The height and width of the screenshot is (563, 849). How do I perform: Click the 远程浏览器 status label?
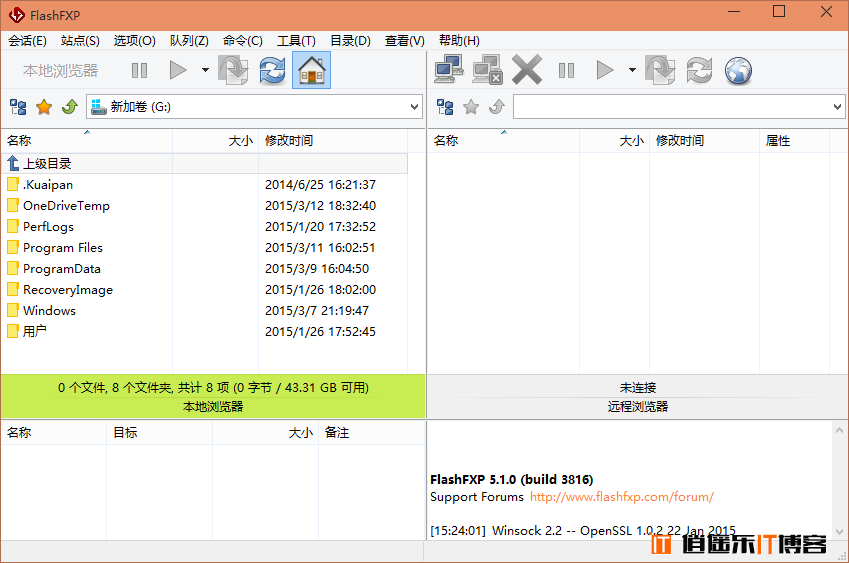tap(638, 407)
